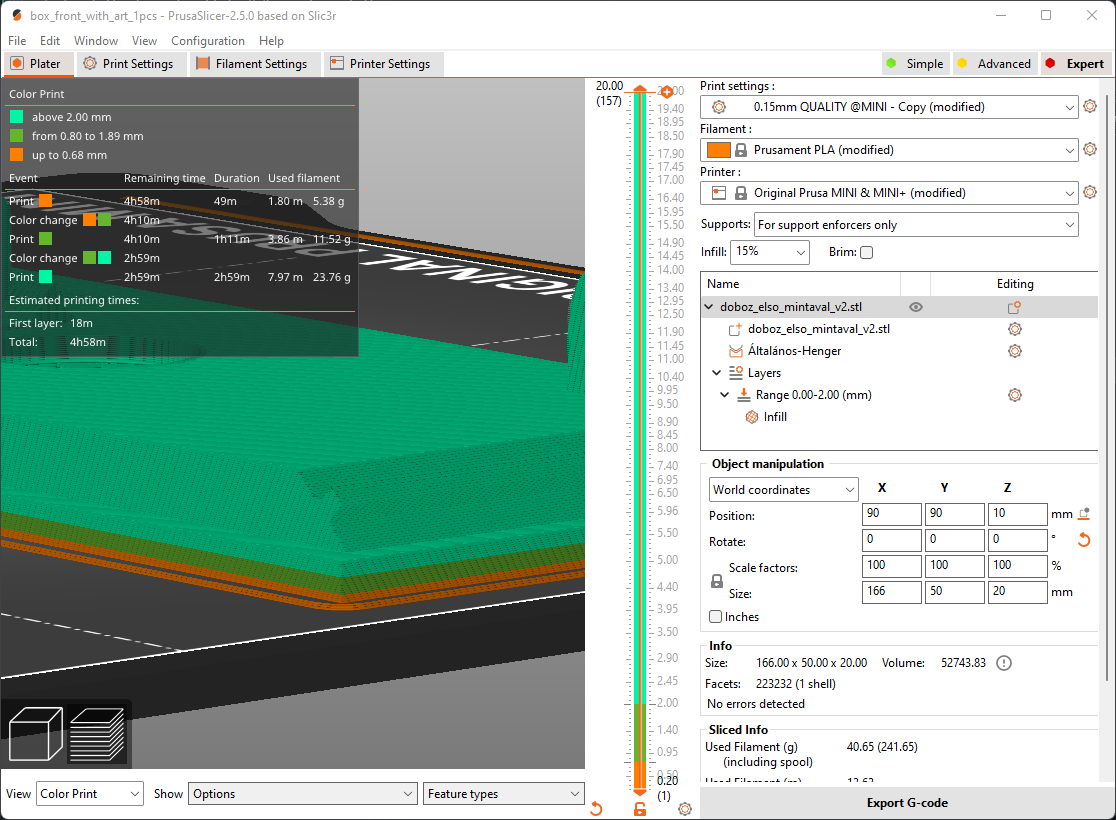Click the filament preset edit gear icon

(1090, 149)
